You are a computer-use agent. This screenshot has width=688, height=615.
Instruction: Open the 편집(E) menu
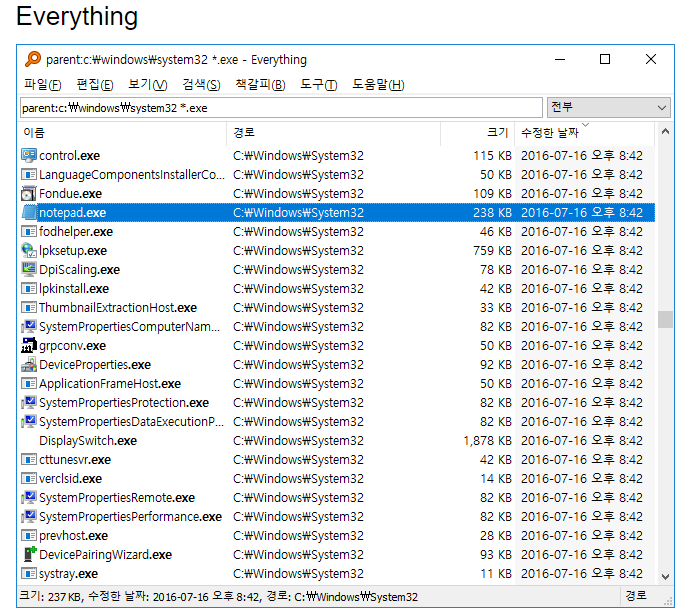click(x=95, y=84)
